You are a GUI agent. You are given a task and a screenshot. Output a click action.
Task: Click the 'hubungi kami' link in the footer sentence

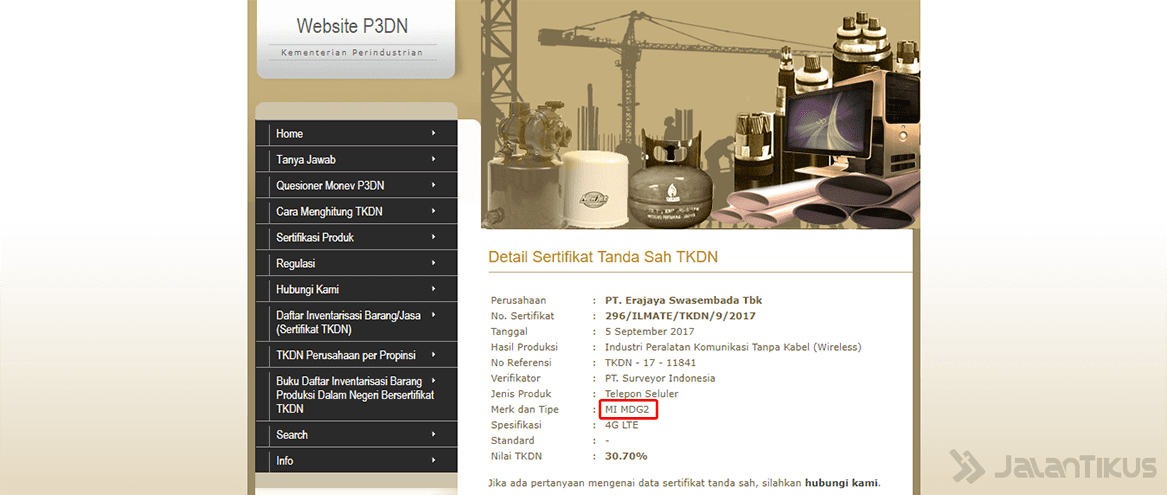pos(841,482)
